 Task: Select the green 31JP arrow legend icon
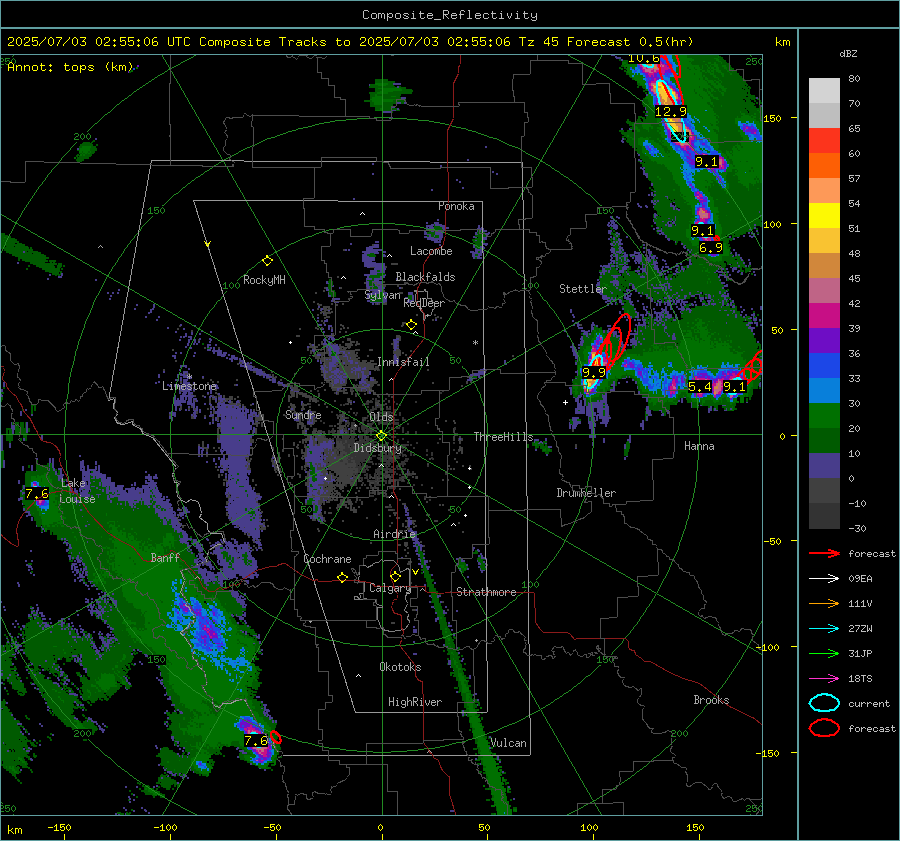click(824, 653)
